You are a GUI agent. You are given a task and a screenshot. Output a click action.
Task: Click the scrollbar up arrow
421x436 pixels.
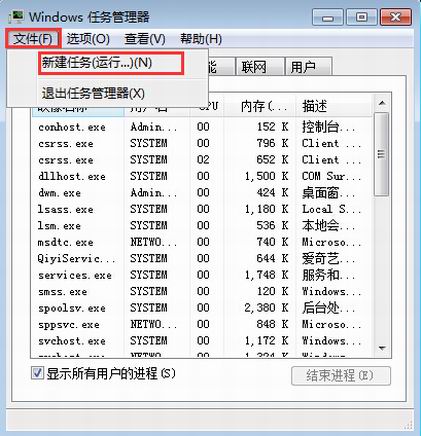coord(382,103)
